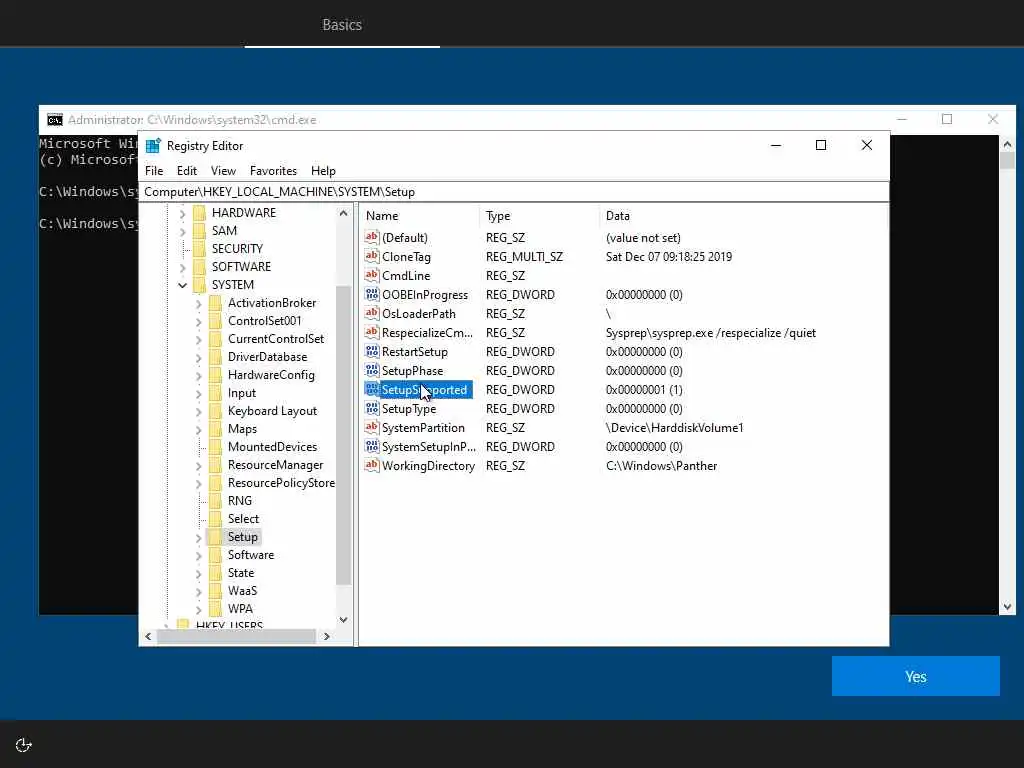Viewport: 1024px width, 768px height.
Task: Switch to the Basics tab
Action: coord(342,24)
